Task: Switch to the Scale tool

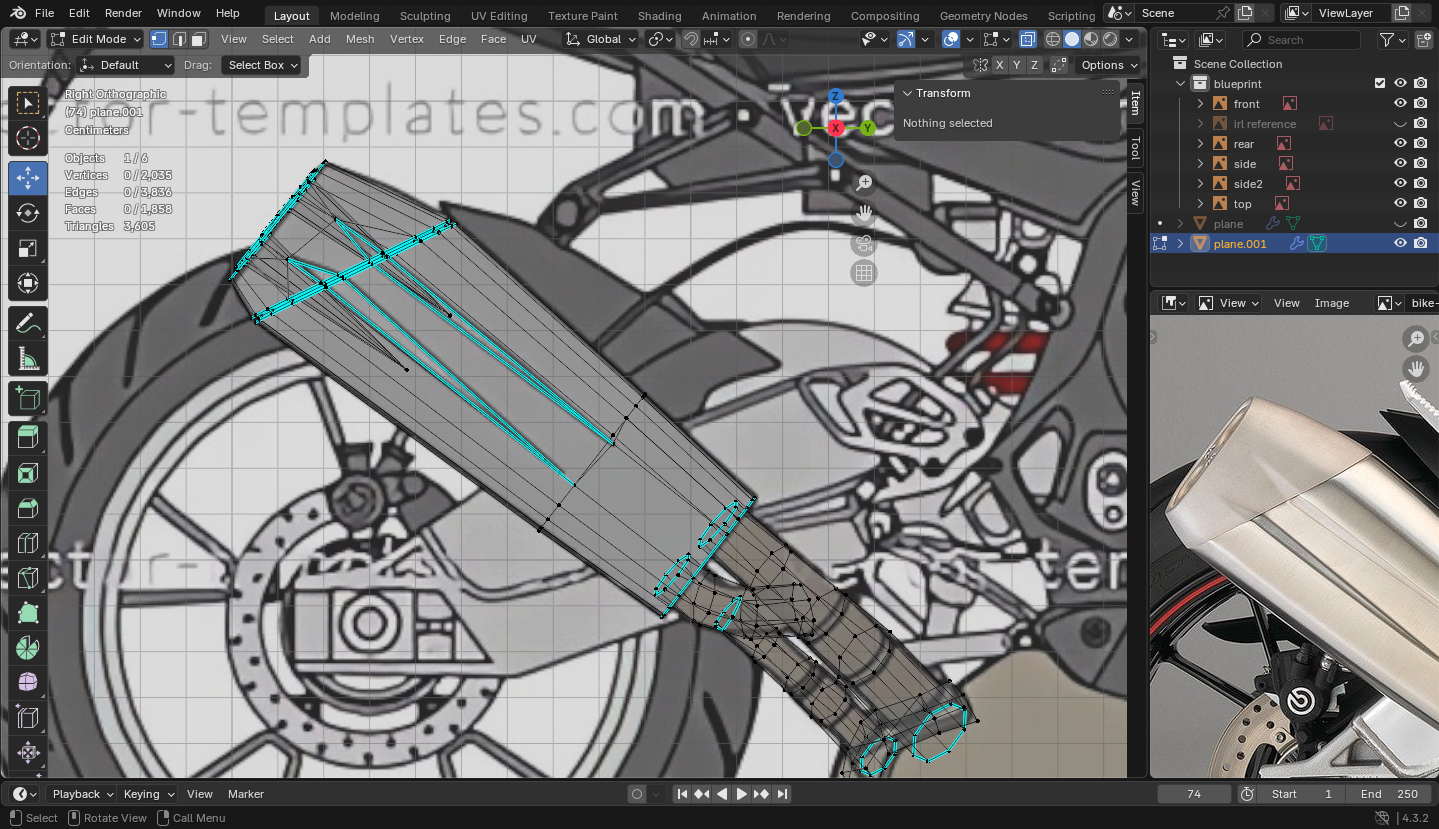Action: click(27, 250)
